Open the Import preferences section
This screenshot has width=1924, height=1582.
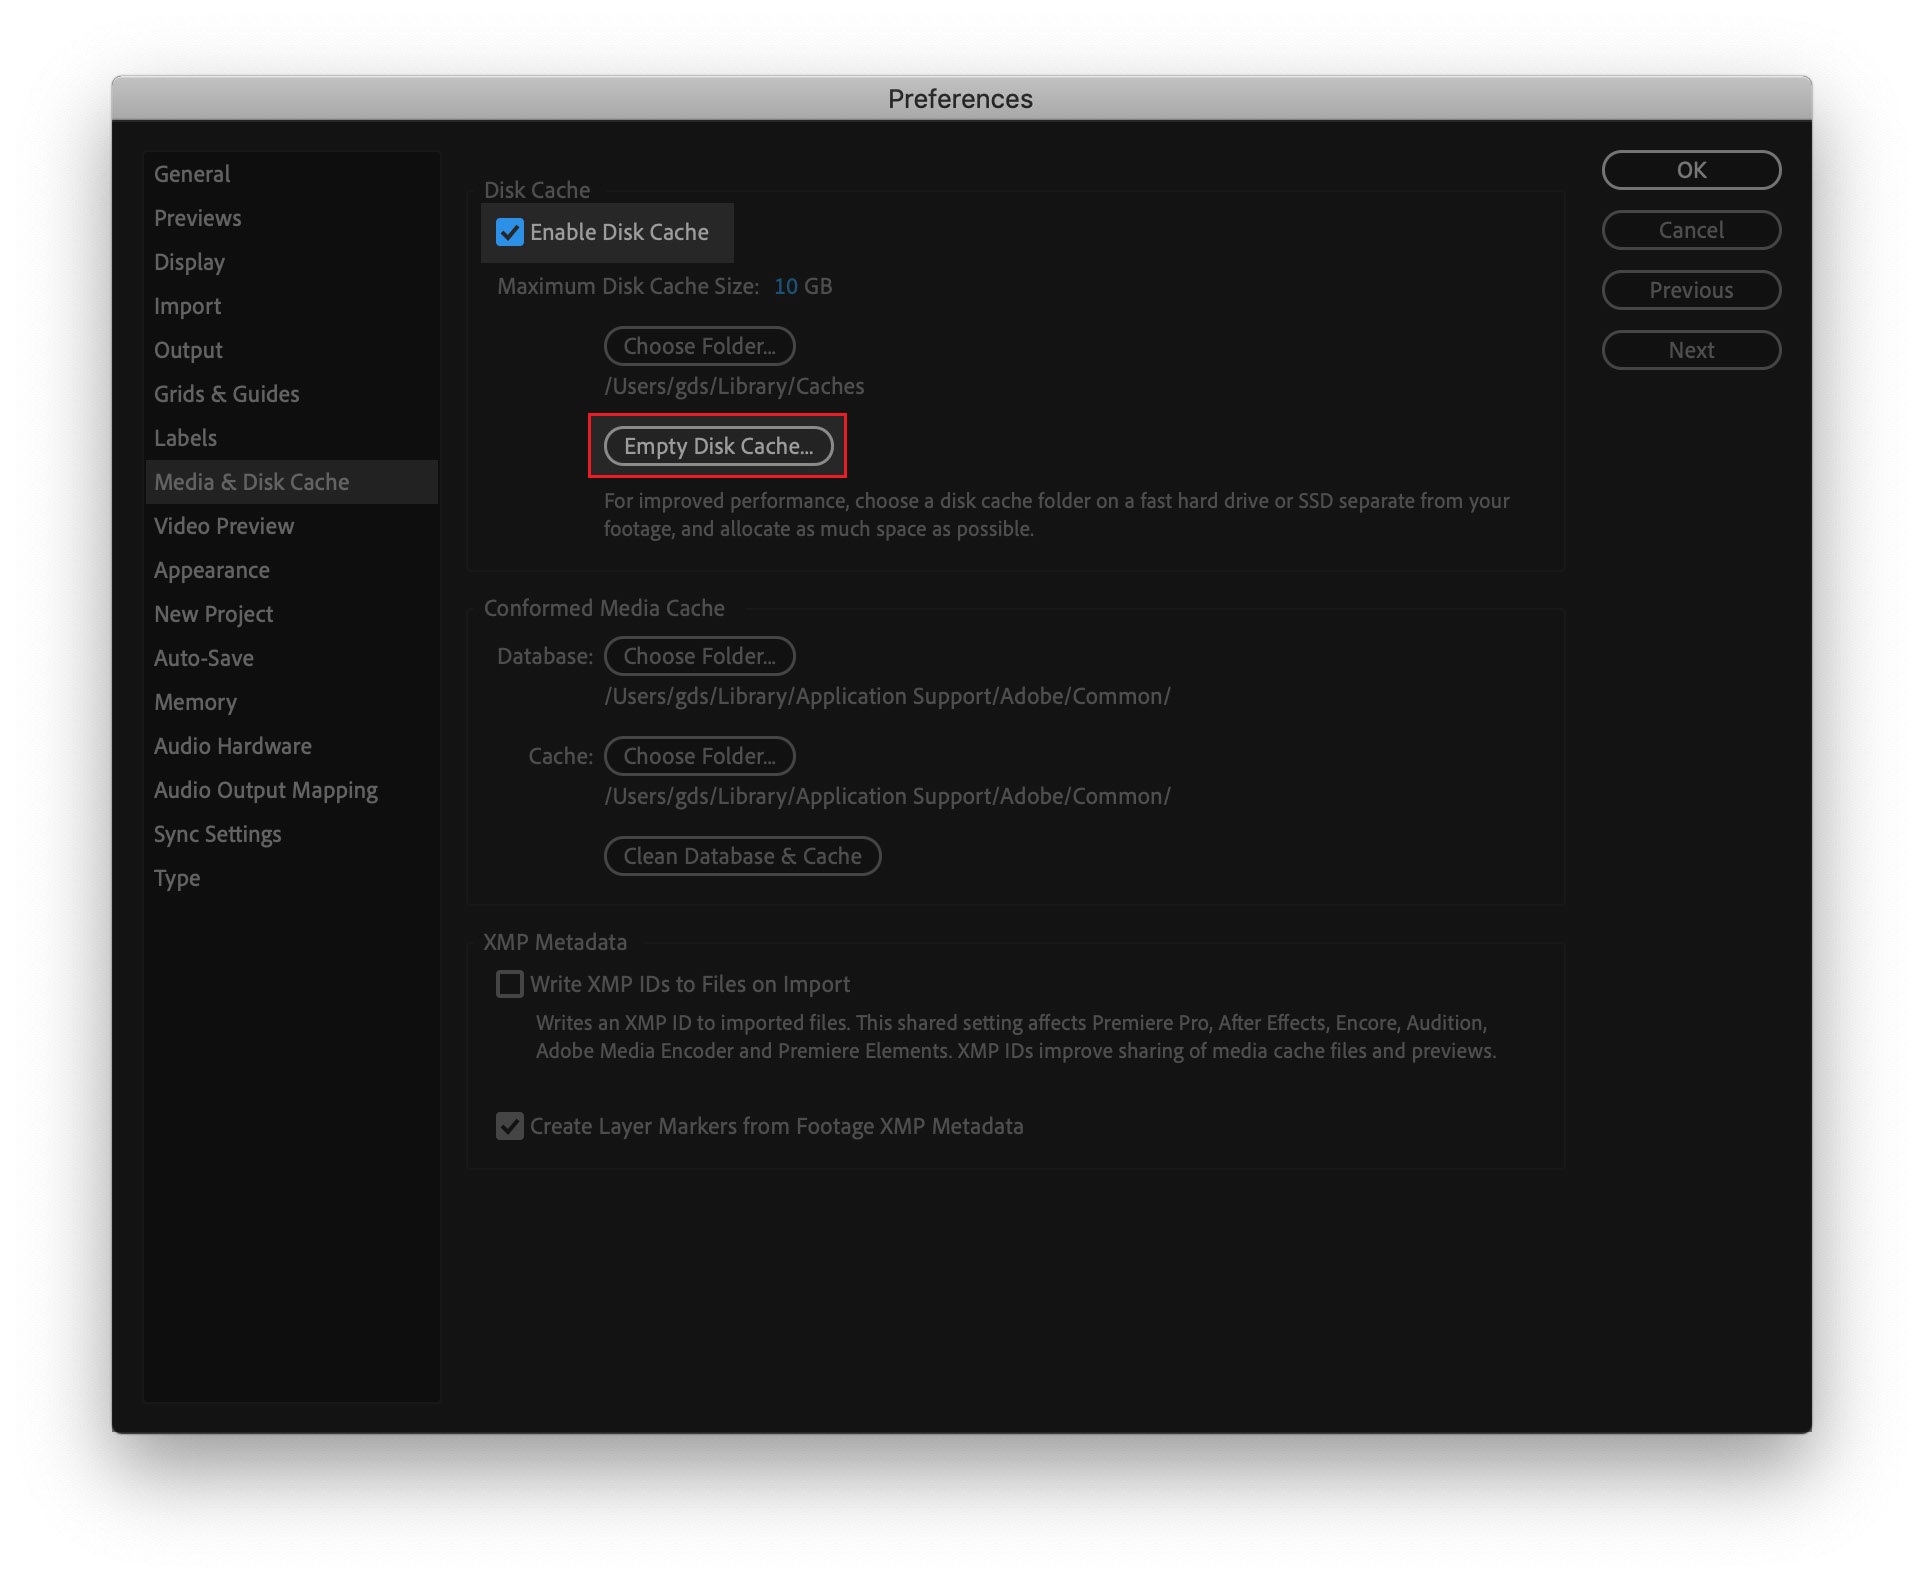tap(291, 306)
